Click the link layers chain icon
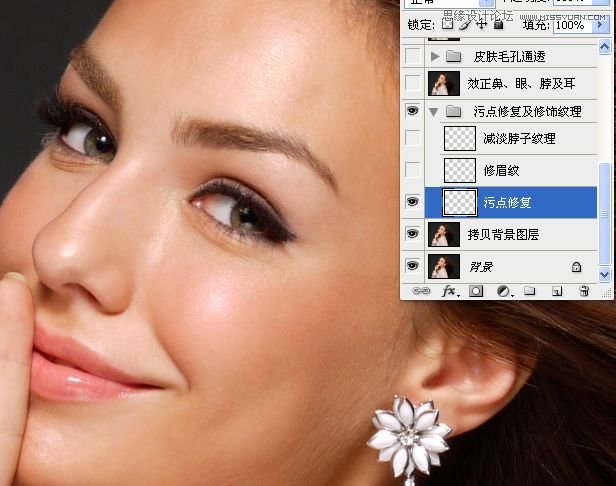The image size is (616, 486). click(x=420, y=291)
